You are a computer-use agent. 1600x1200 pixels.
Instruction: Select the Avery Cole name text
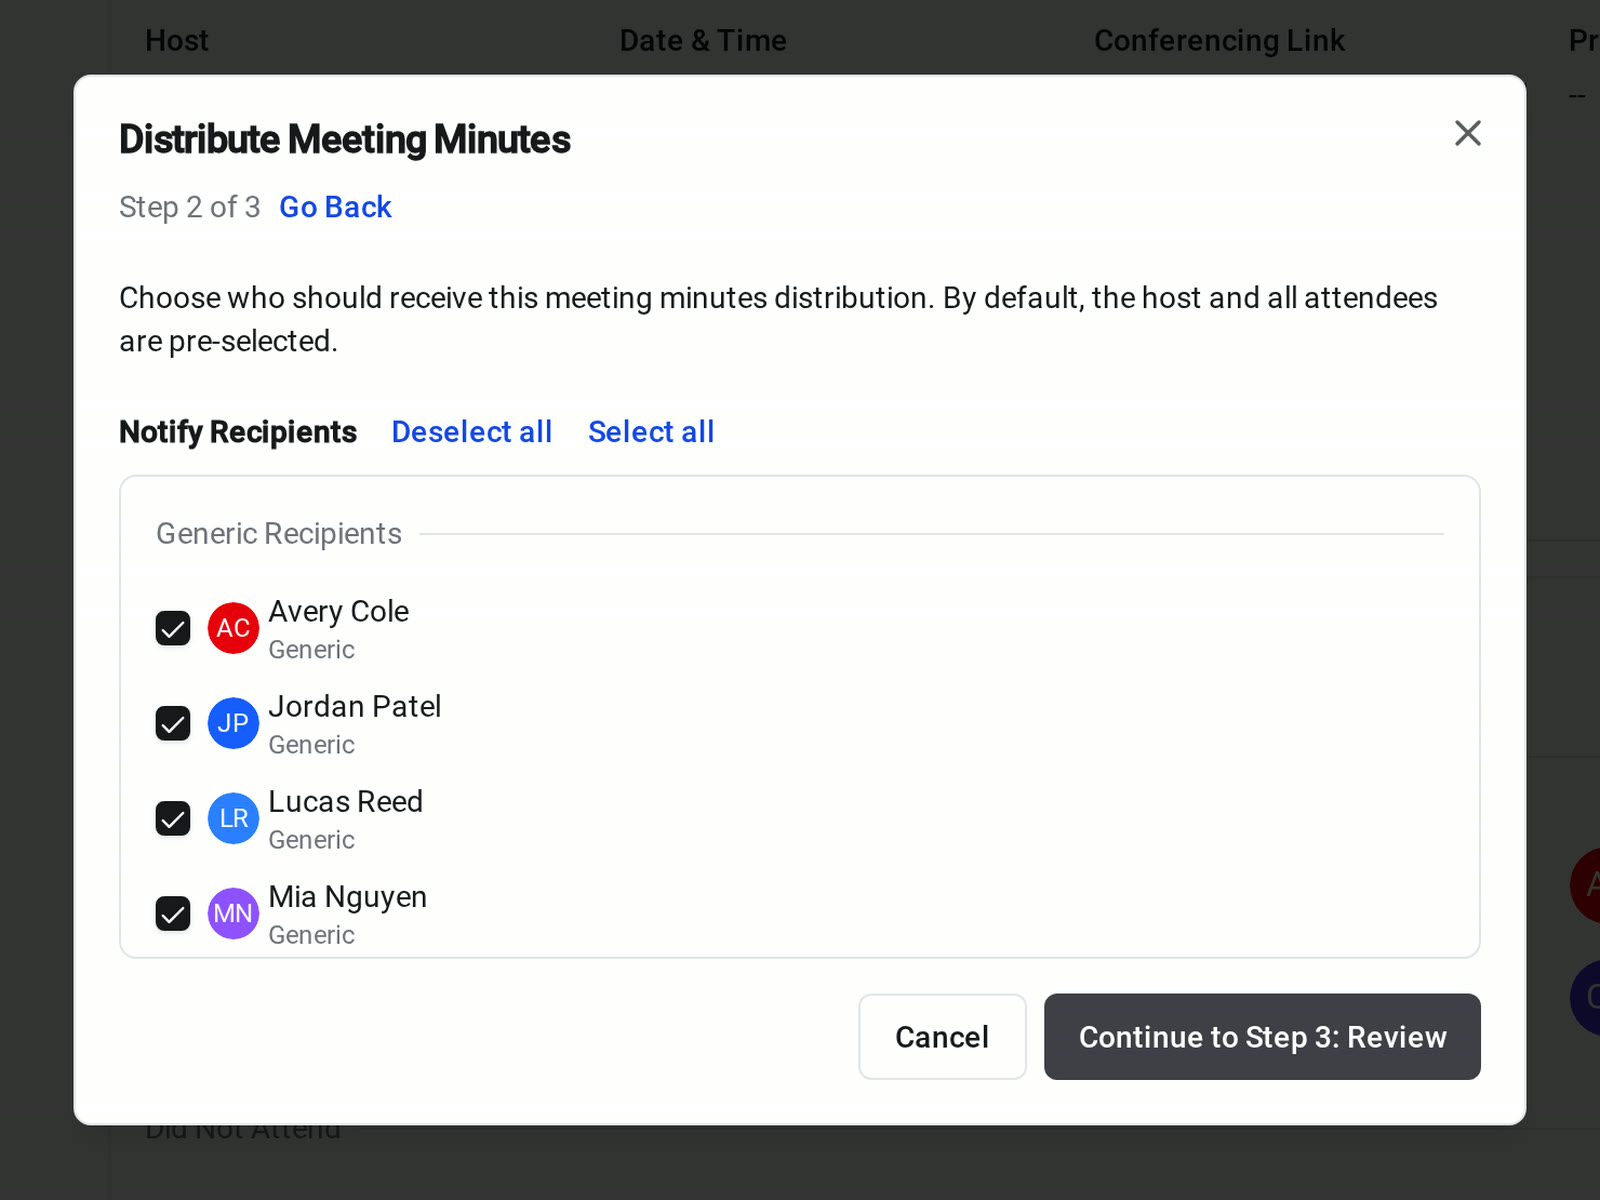click(339, 611)
